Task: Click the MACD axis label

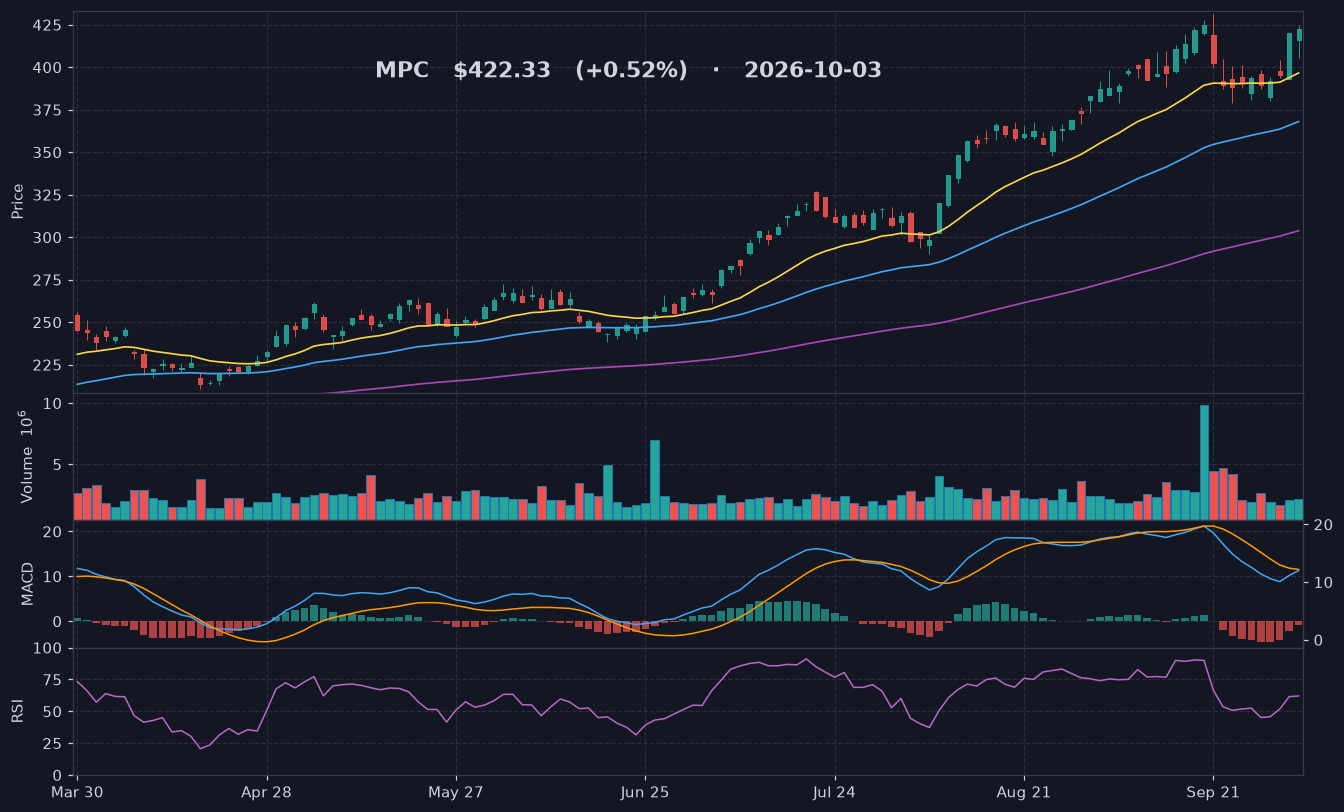Action: [27, 583]
